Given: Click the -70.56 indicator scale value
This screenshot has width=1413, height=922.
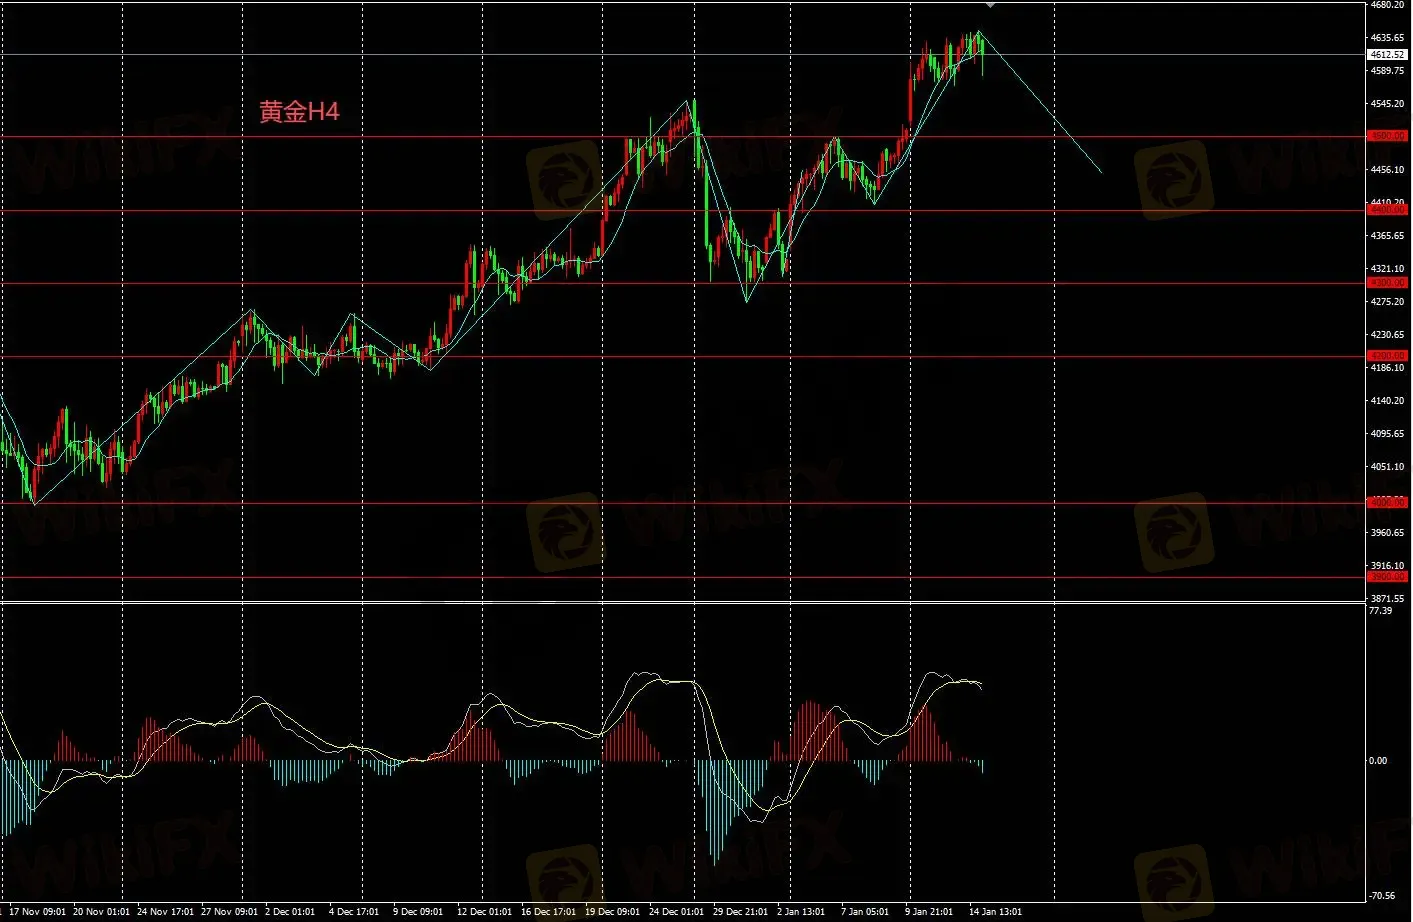Looking at the screenshot, I should click(1382, 896).
